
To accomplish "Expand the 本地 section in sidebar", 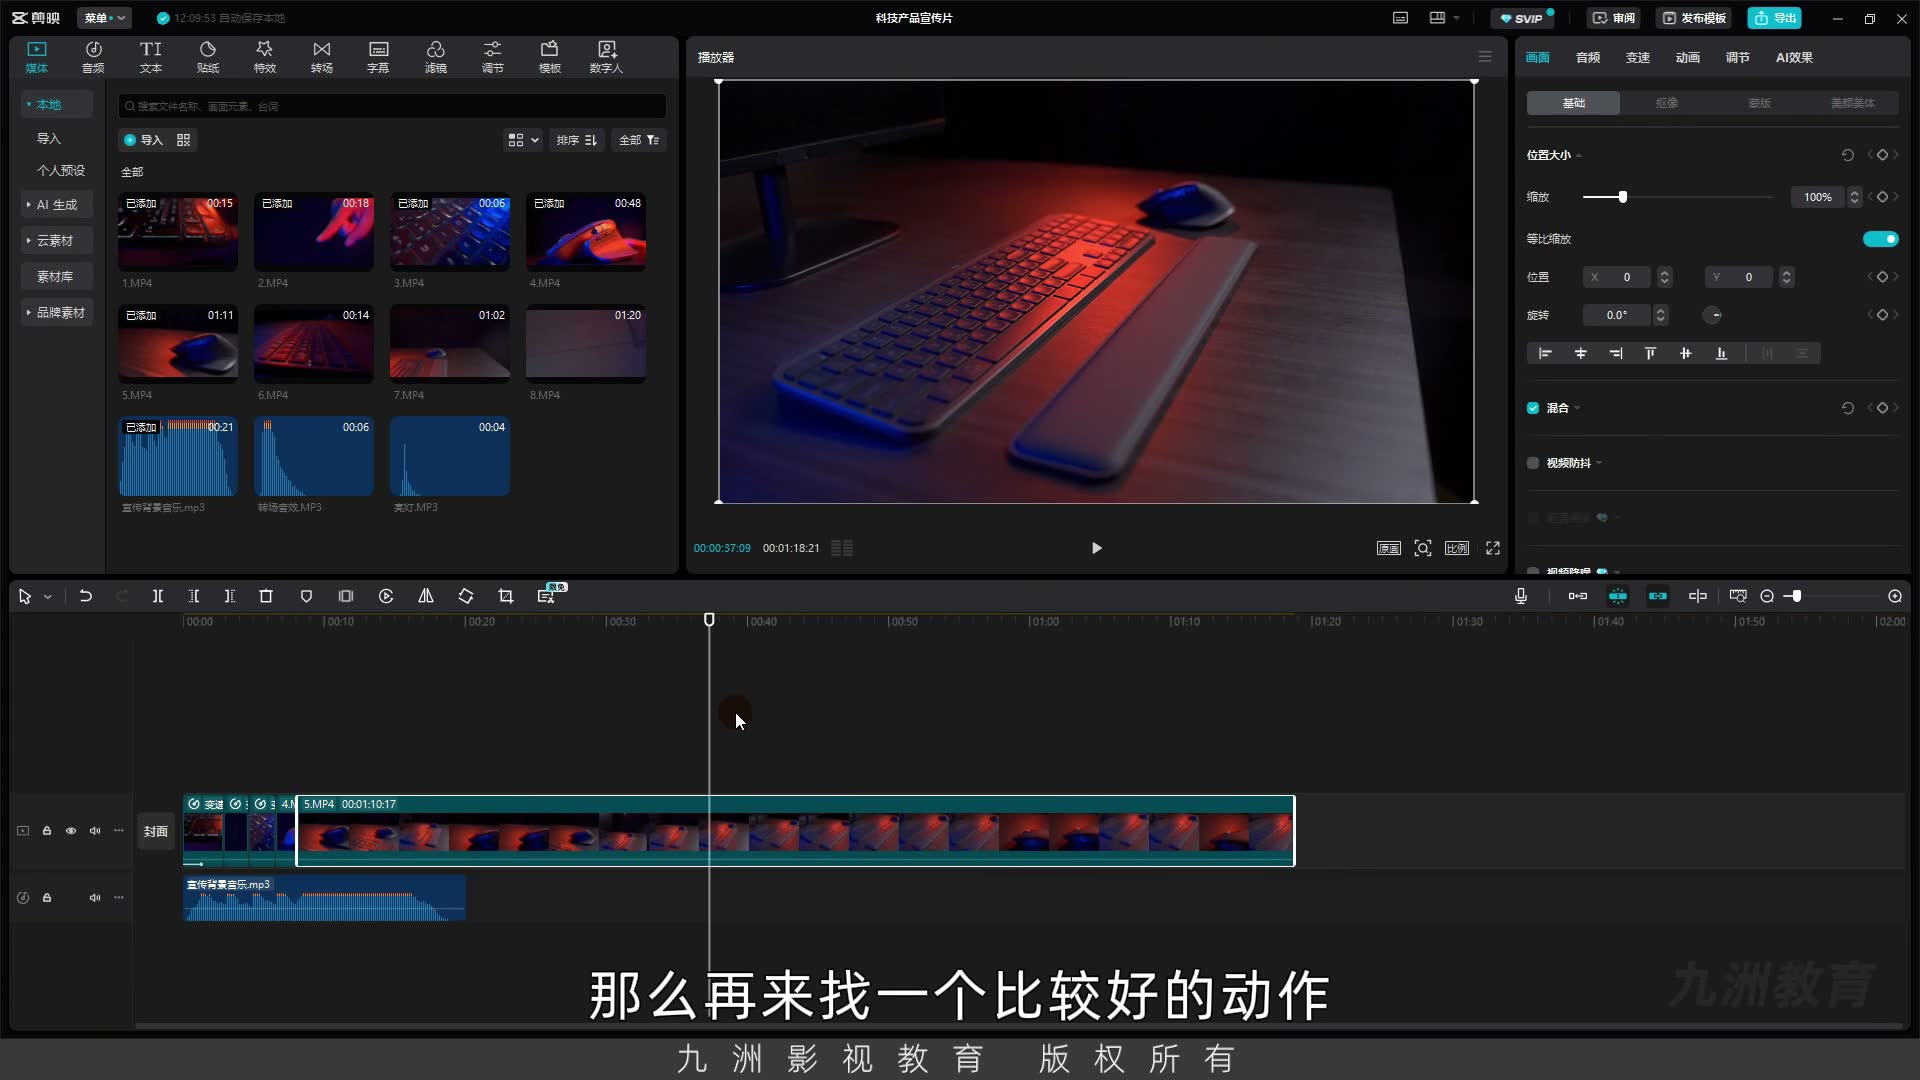I will click(x=57, y=104).
